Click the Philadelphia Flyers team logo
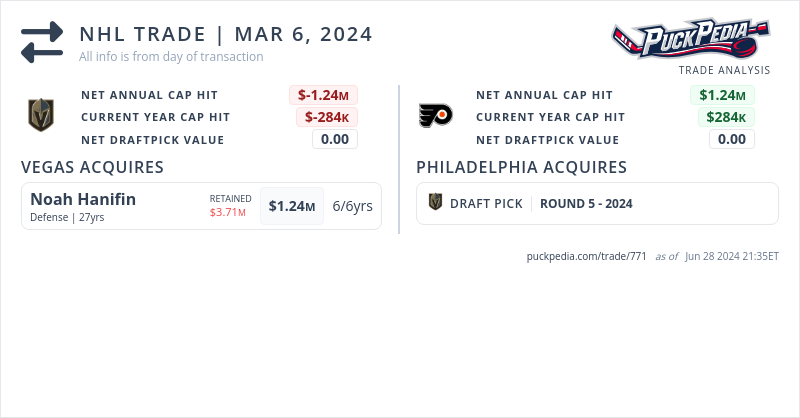The image size is (800, 418). (435, 116)
